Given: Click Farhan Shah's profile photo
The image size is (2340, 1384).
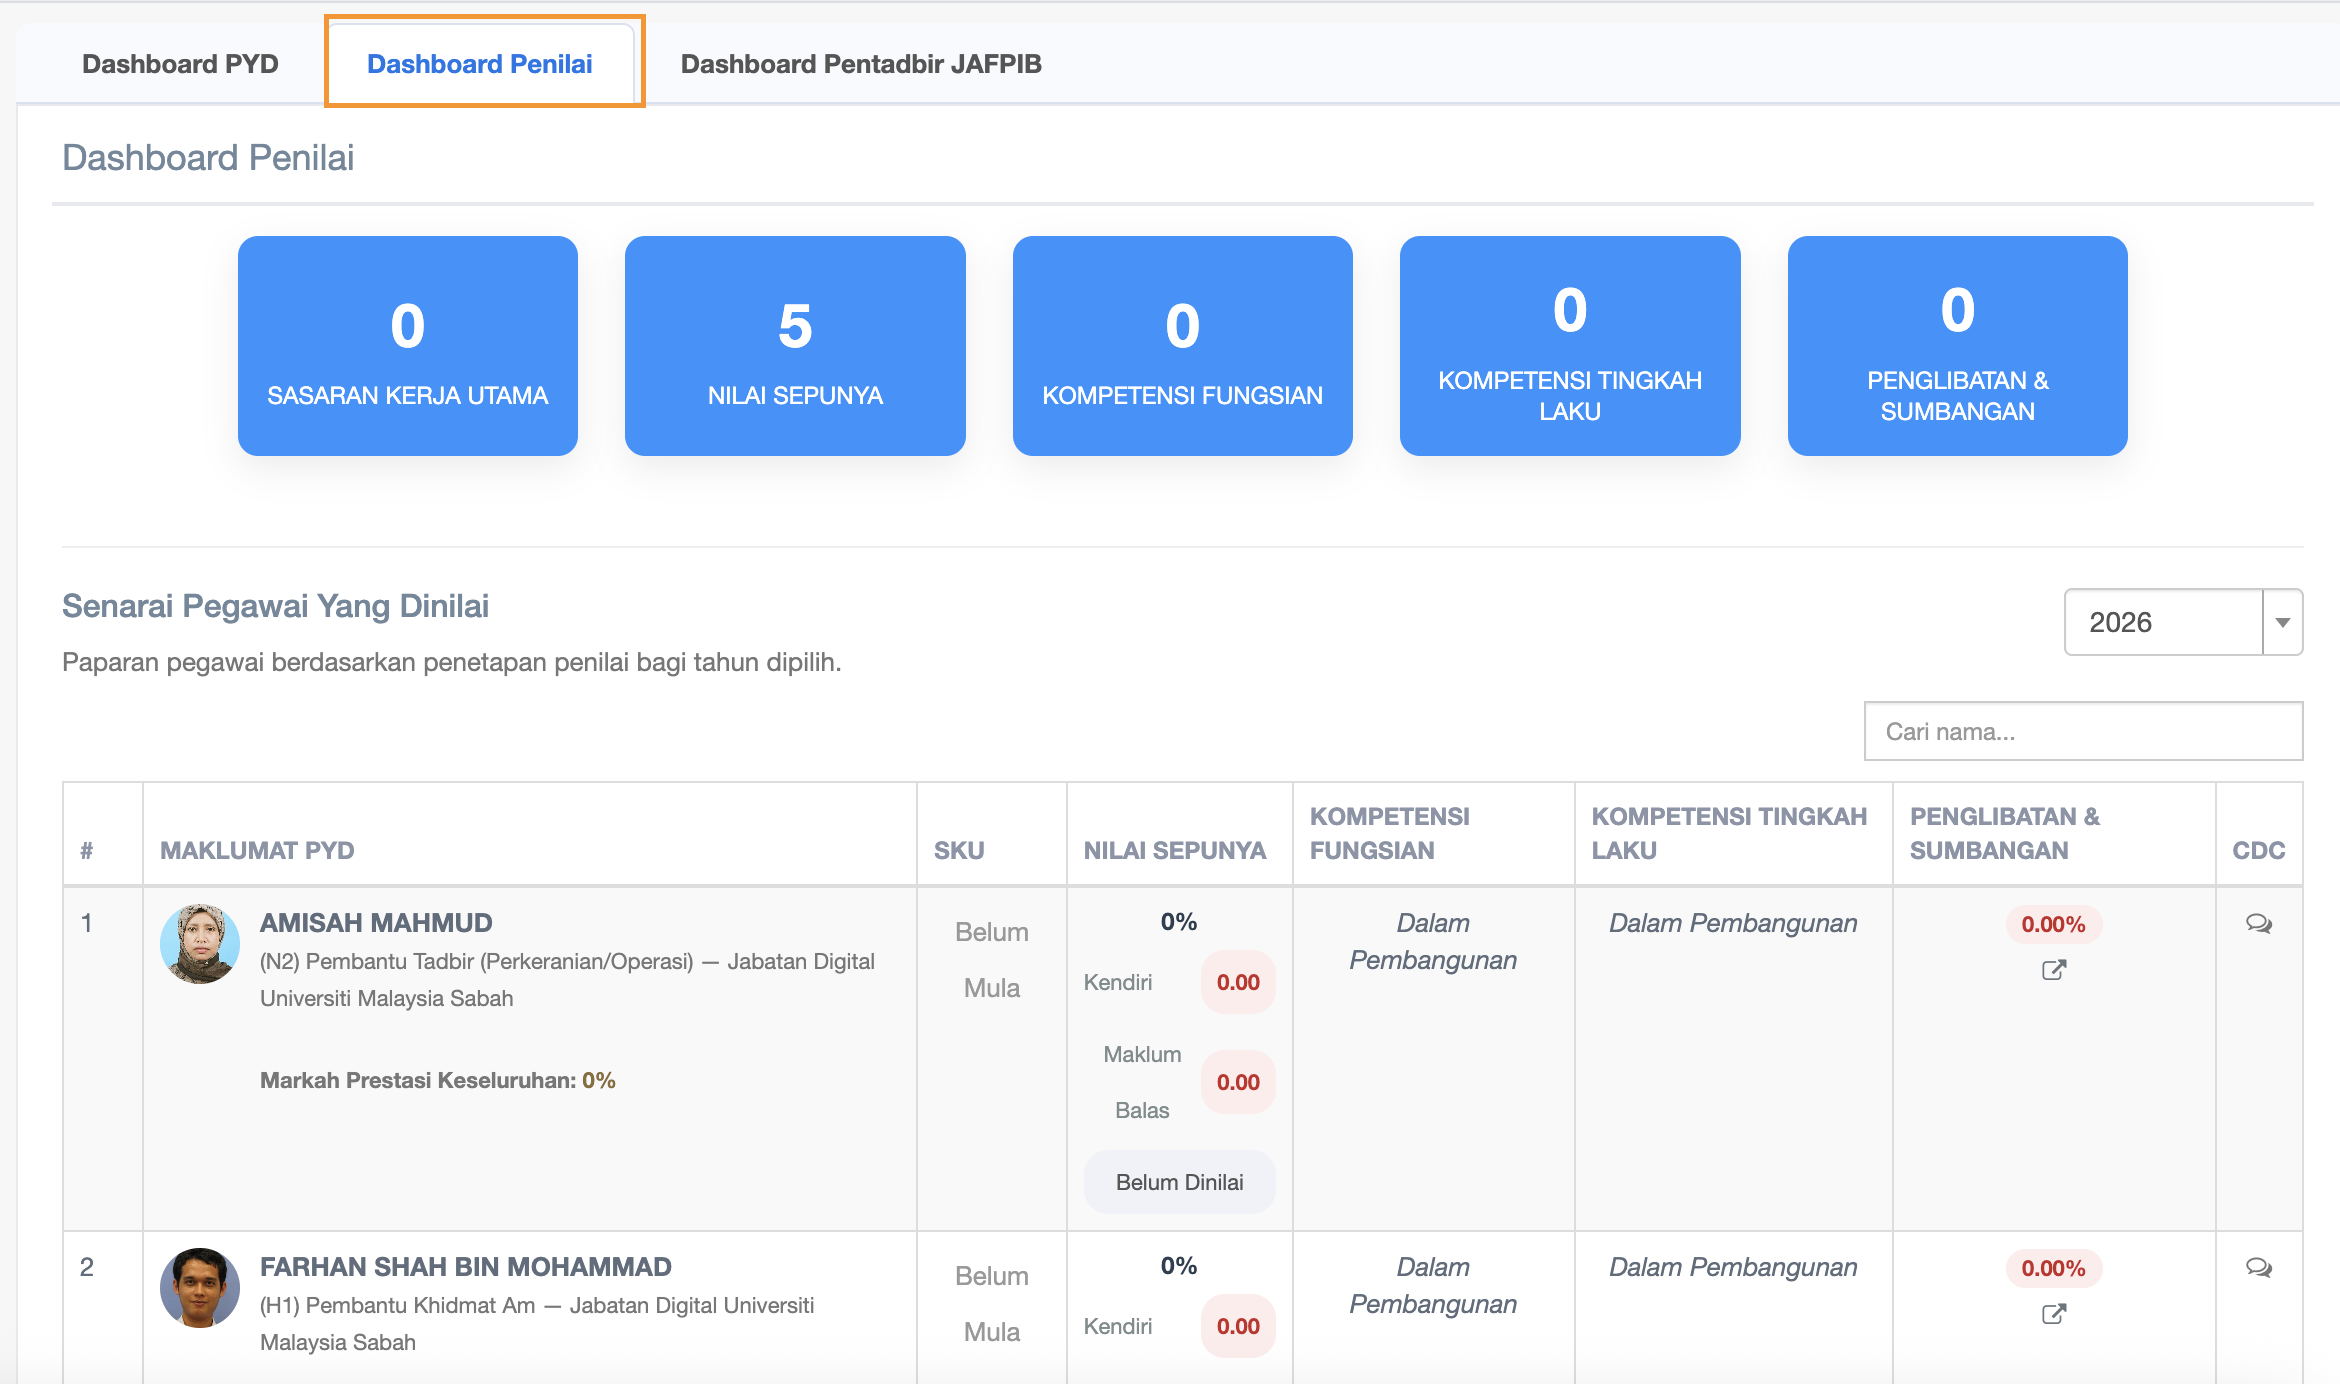Looking at the screenshot, I should (x=200, y=1288).
